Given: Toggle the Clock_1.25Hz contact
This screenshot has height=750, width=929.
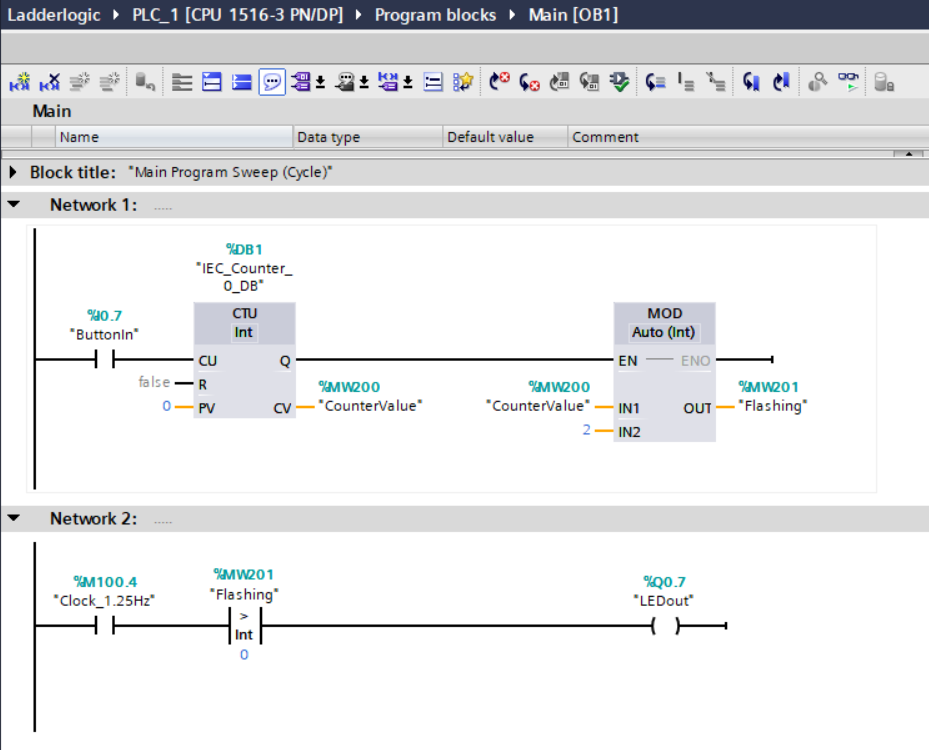Looking at the screenshot, I should (x=105, y=626).
